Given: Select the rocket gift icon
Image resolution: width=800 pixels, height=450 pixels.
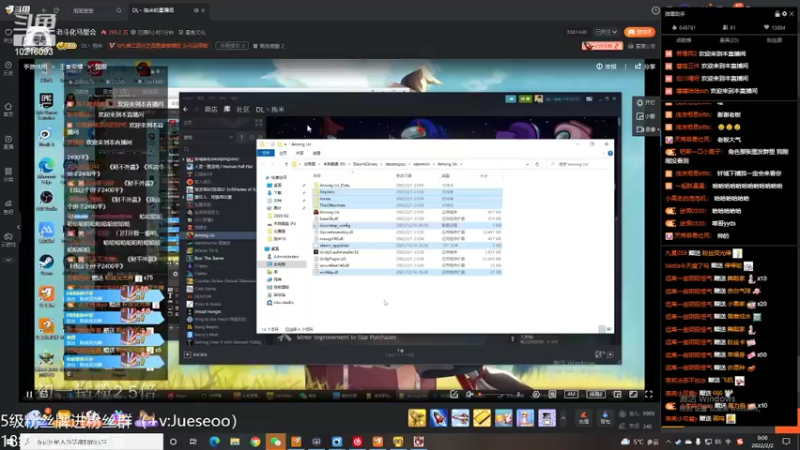Looking at the screenshot, I should pos(438,418).
